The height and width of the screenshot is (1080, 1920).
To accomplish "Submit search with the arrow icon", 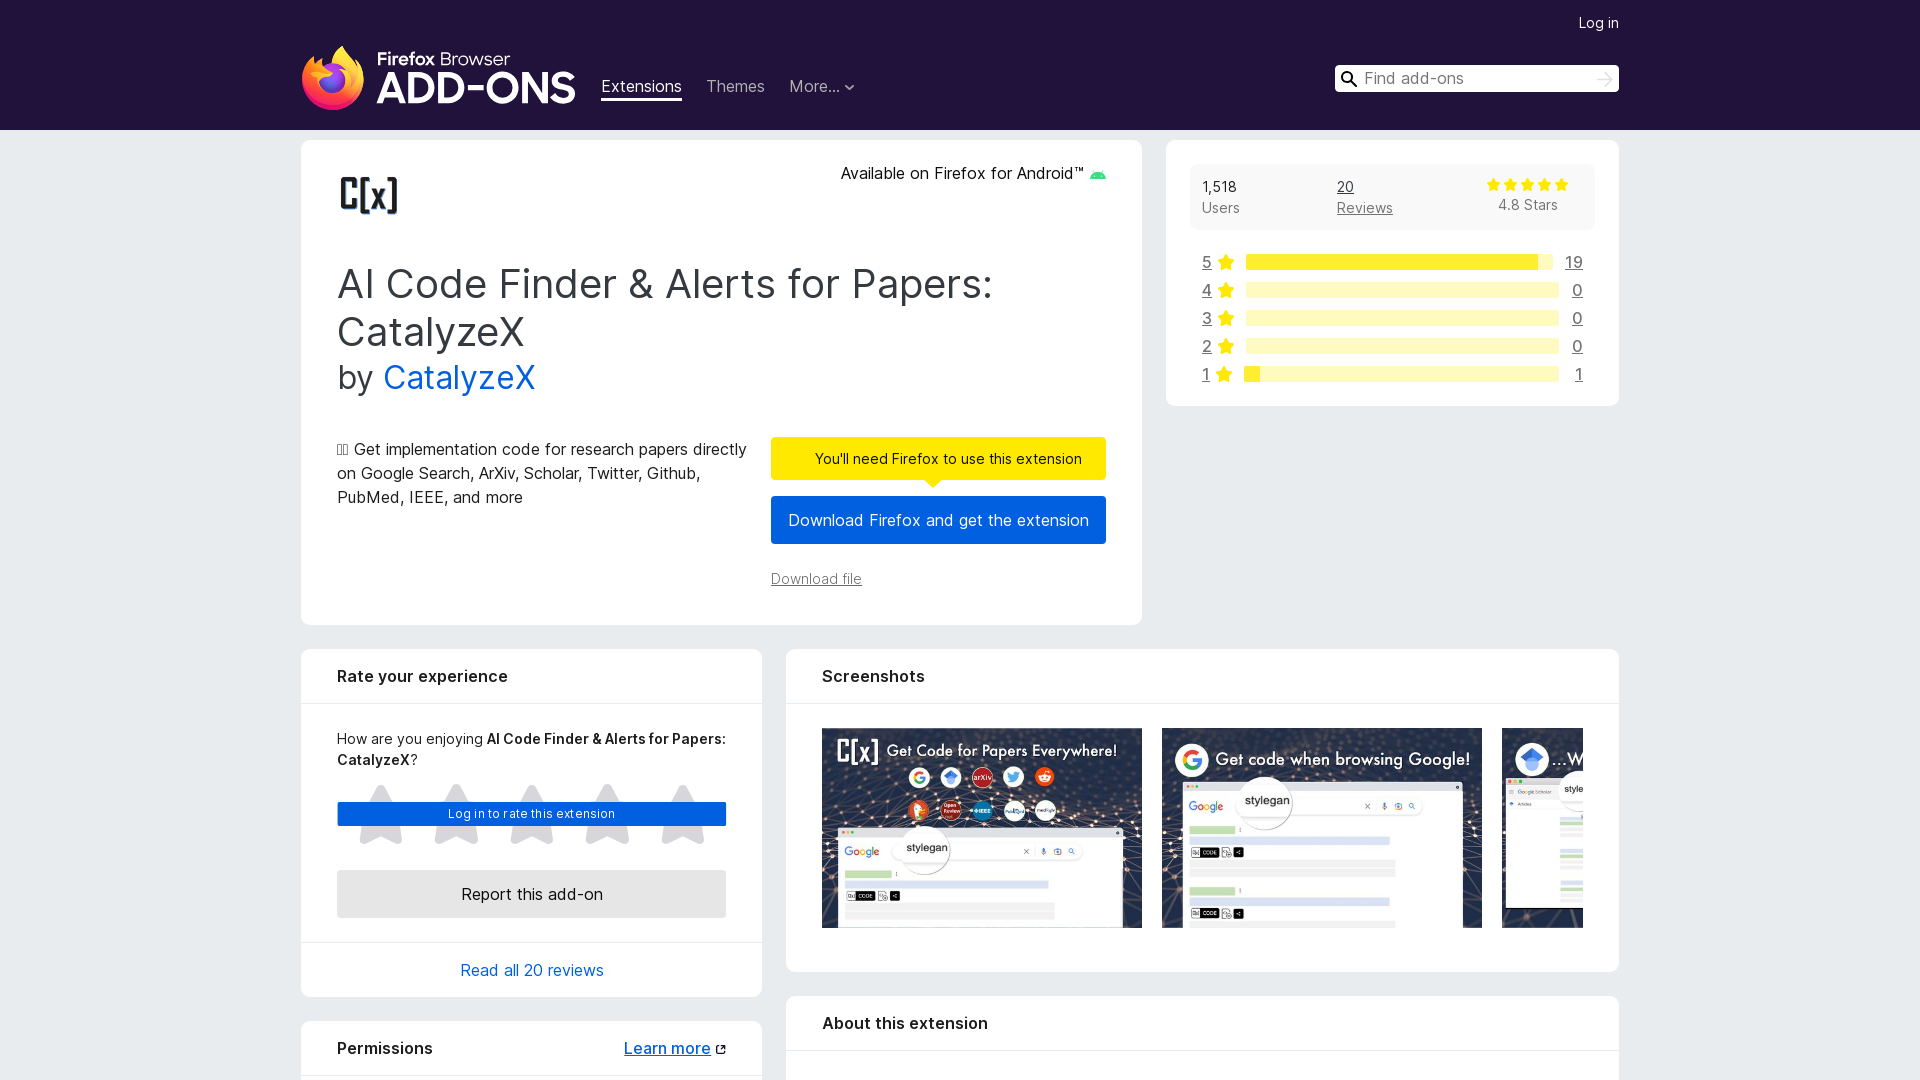I will (1604, 79).
